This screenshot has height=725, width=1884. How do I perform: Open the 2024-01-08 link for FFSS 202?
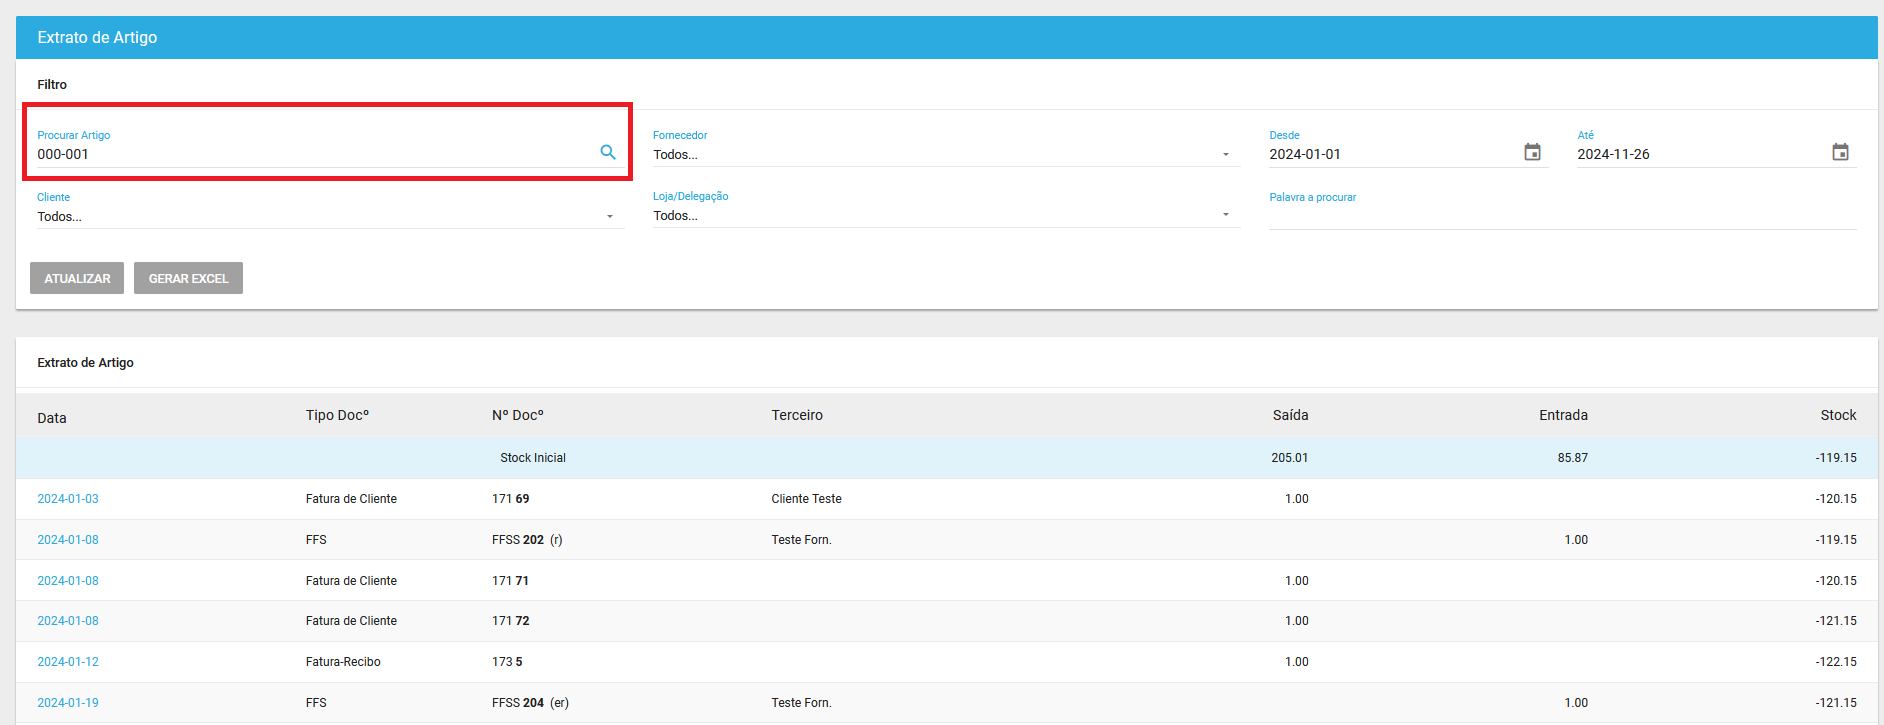click(68, 540)
